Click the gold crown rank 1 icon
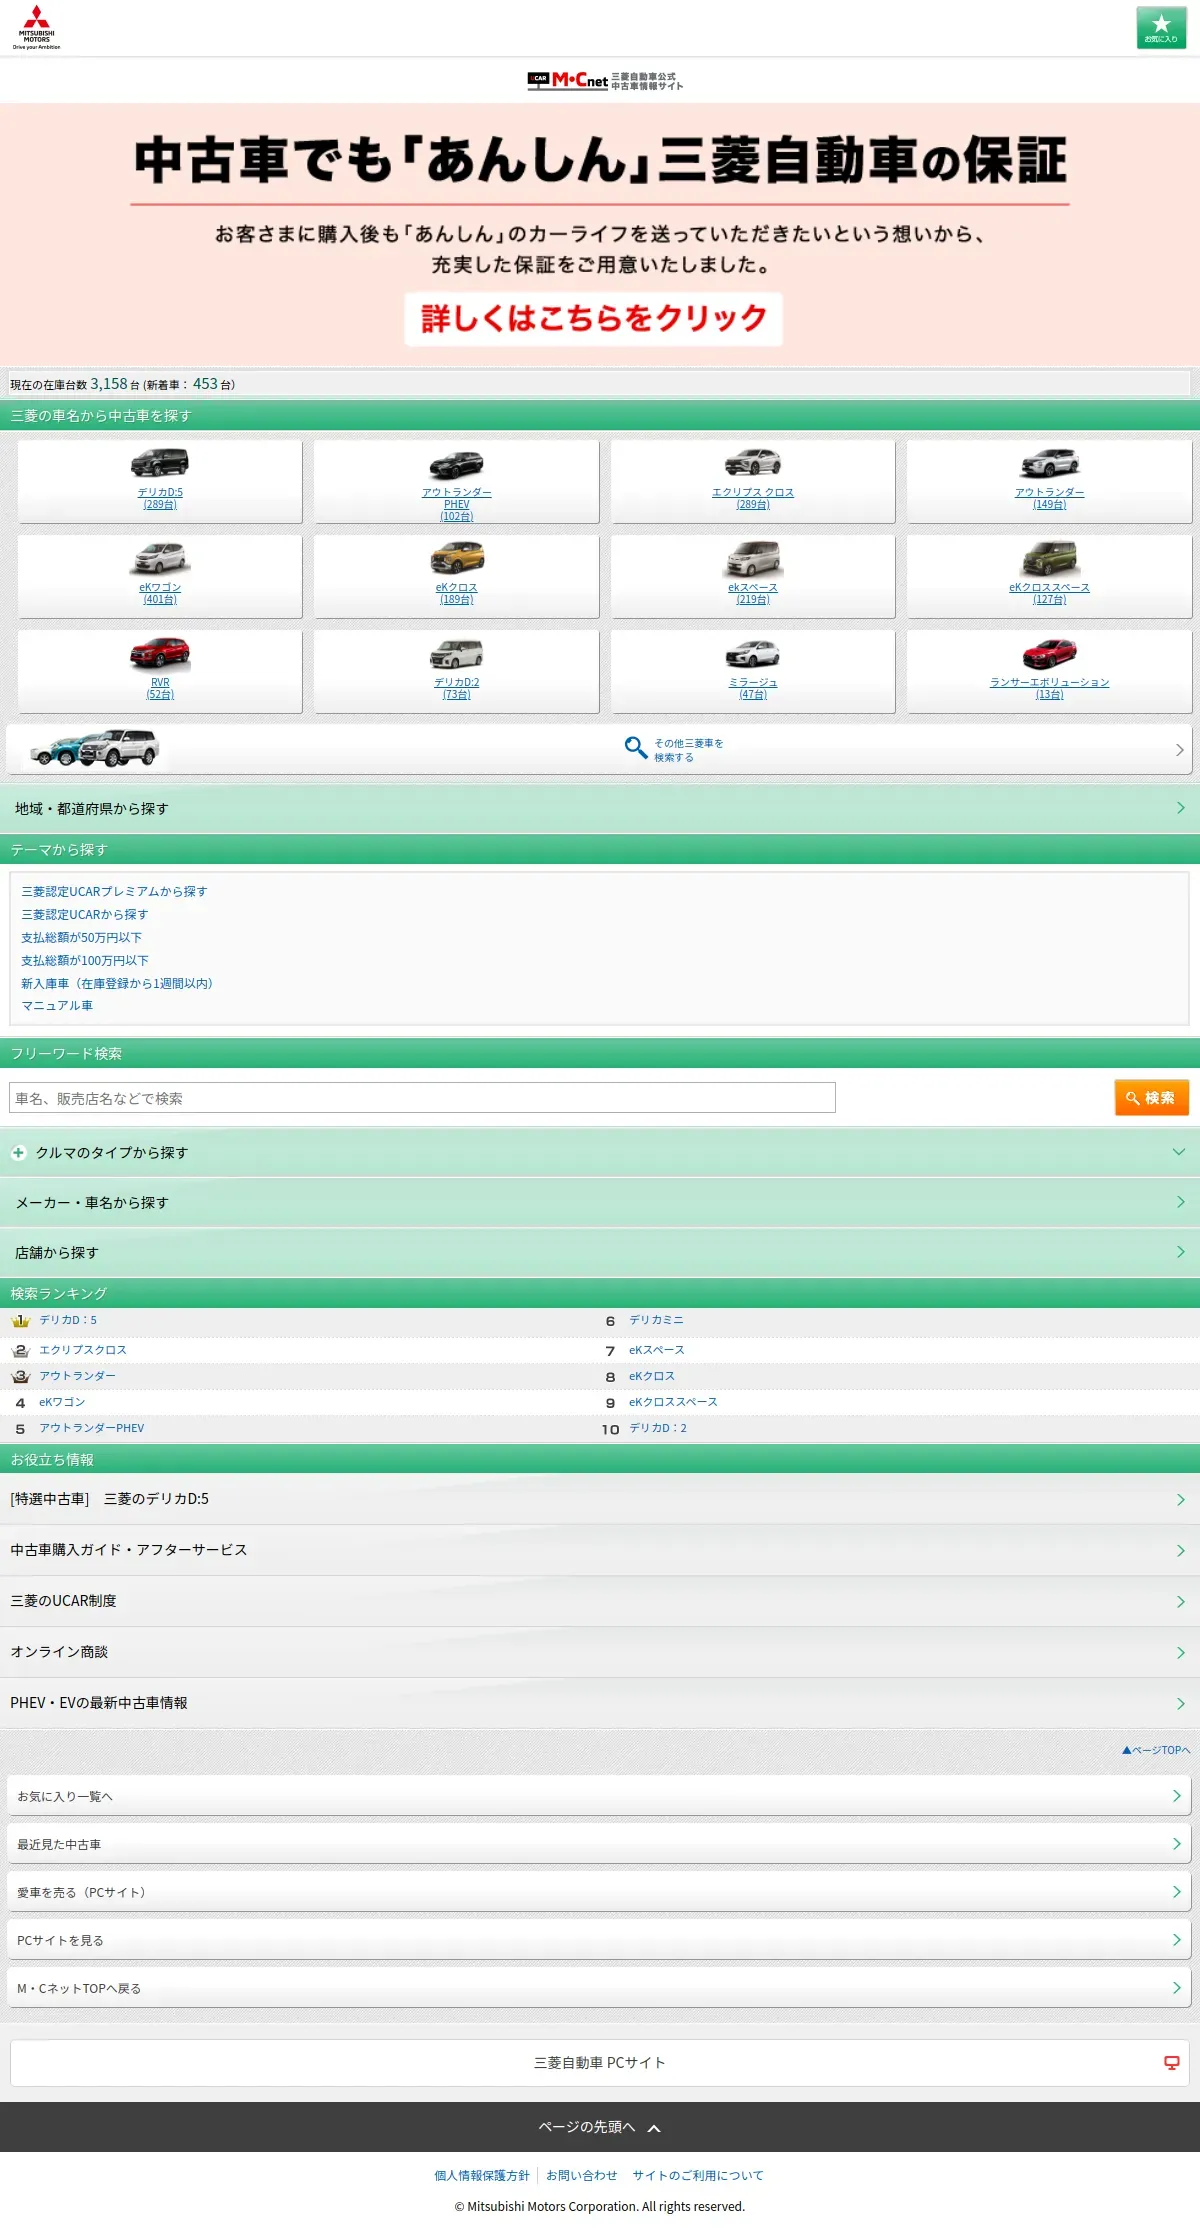 (x=21, y=1321)
